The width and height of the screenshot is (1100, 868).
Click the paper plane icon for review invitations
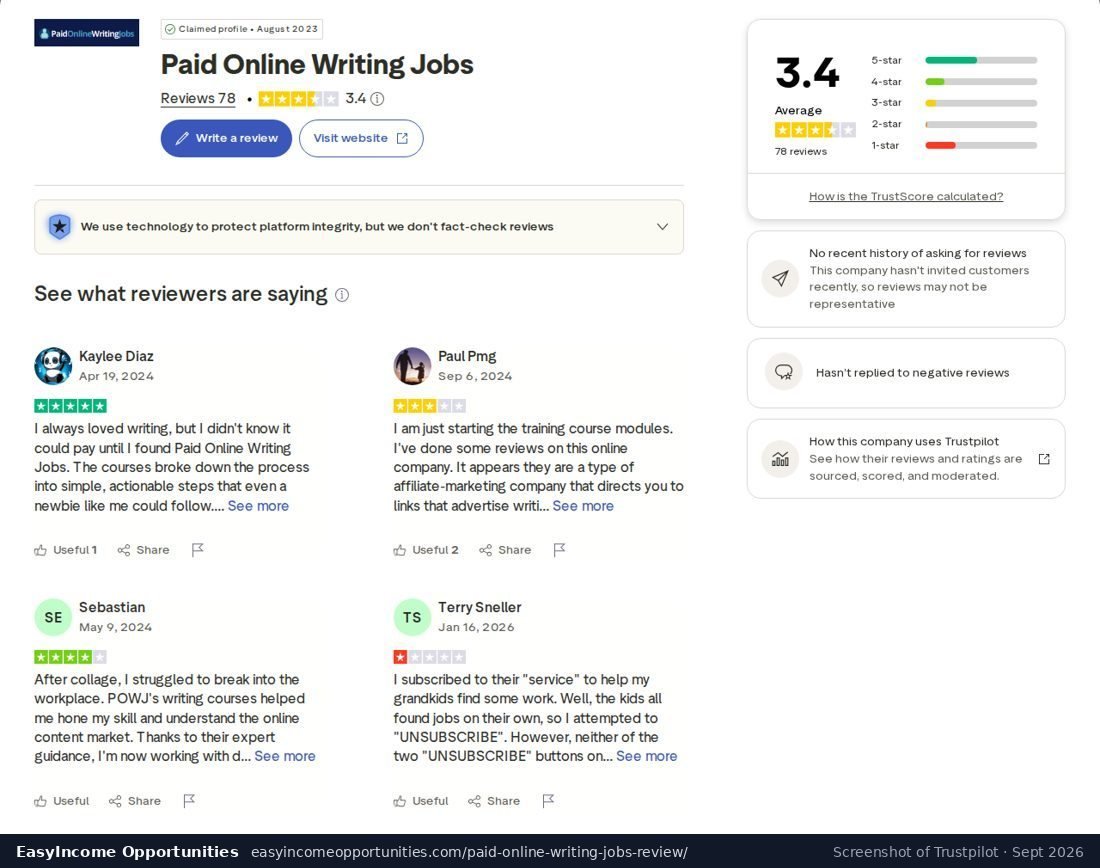[x=780, y=279]
